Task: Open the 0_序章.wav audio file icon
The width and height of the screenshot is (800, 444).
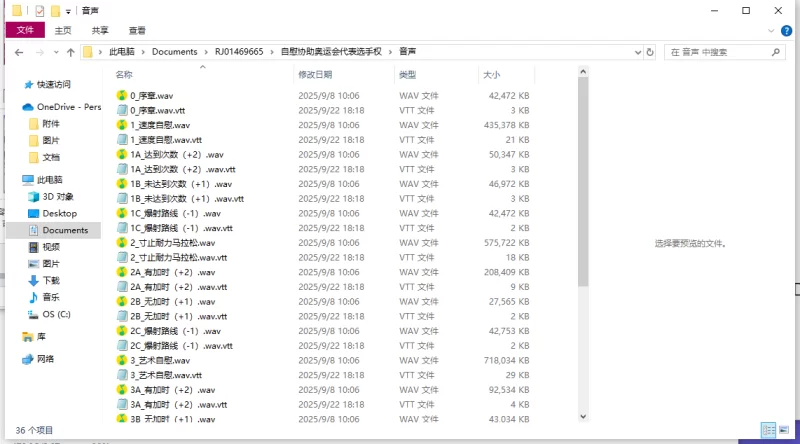Action: click(122, 96)
